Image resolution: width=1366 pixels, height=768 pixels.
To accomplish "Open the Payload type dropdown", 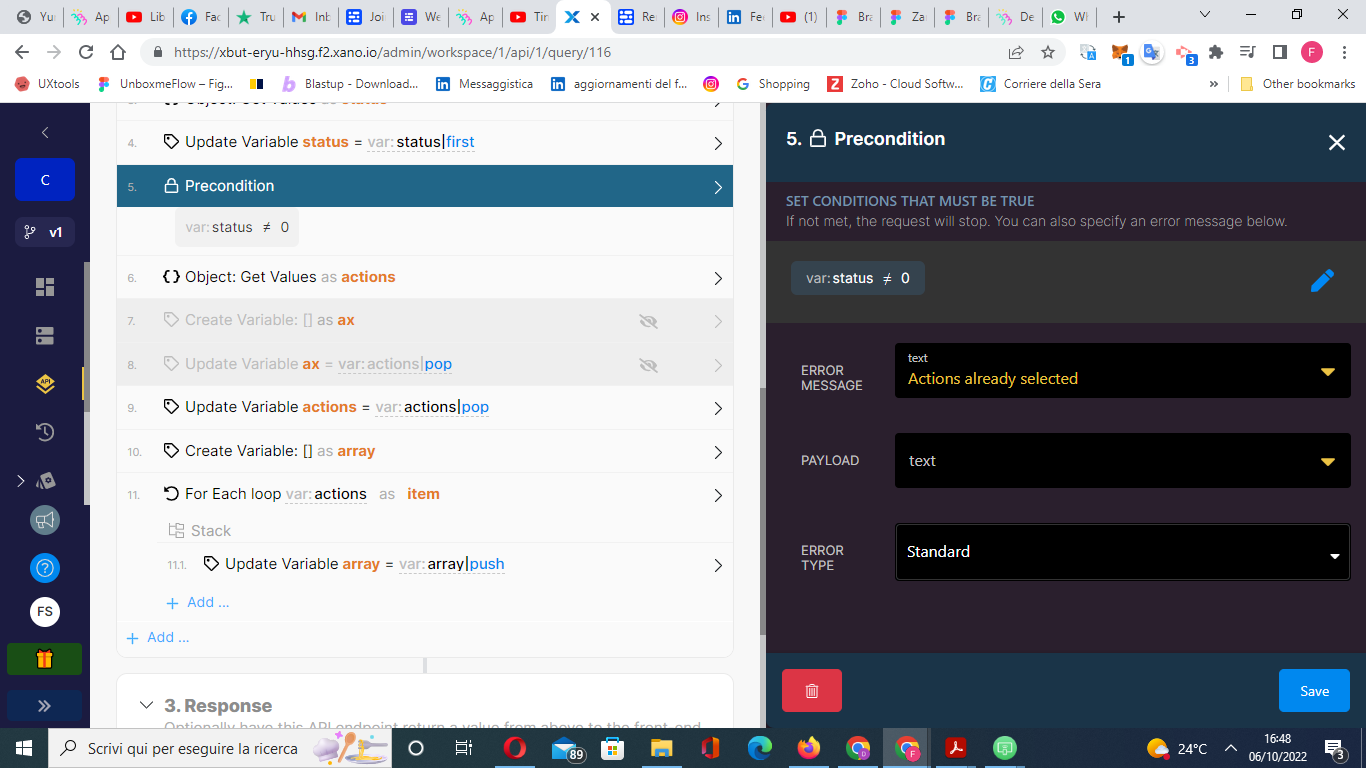I will click(x=1328, y=461).
